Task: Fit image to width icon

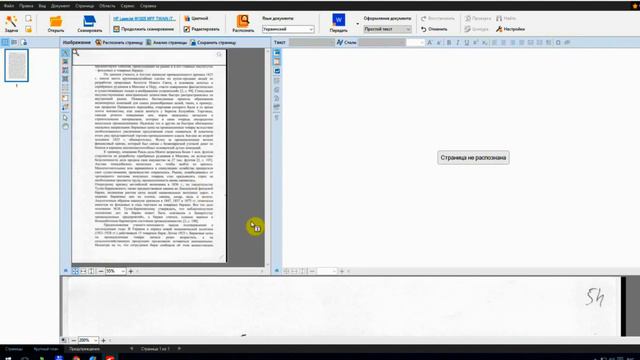Action: 83,271
